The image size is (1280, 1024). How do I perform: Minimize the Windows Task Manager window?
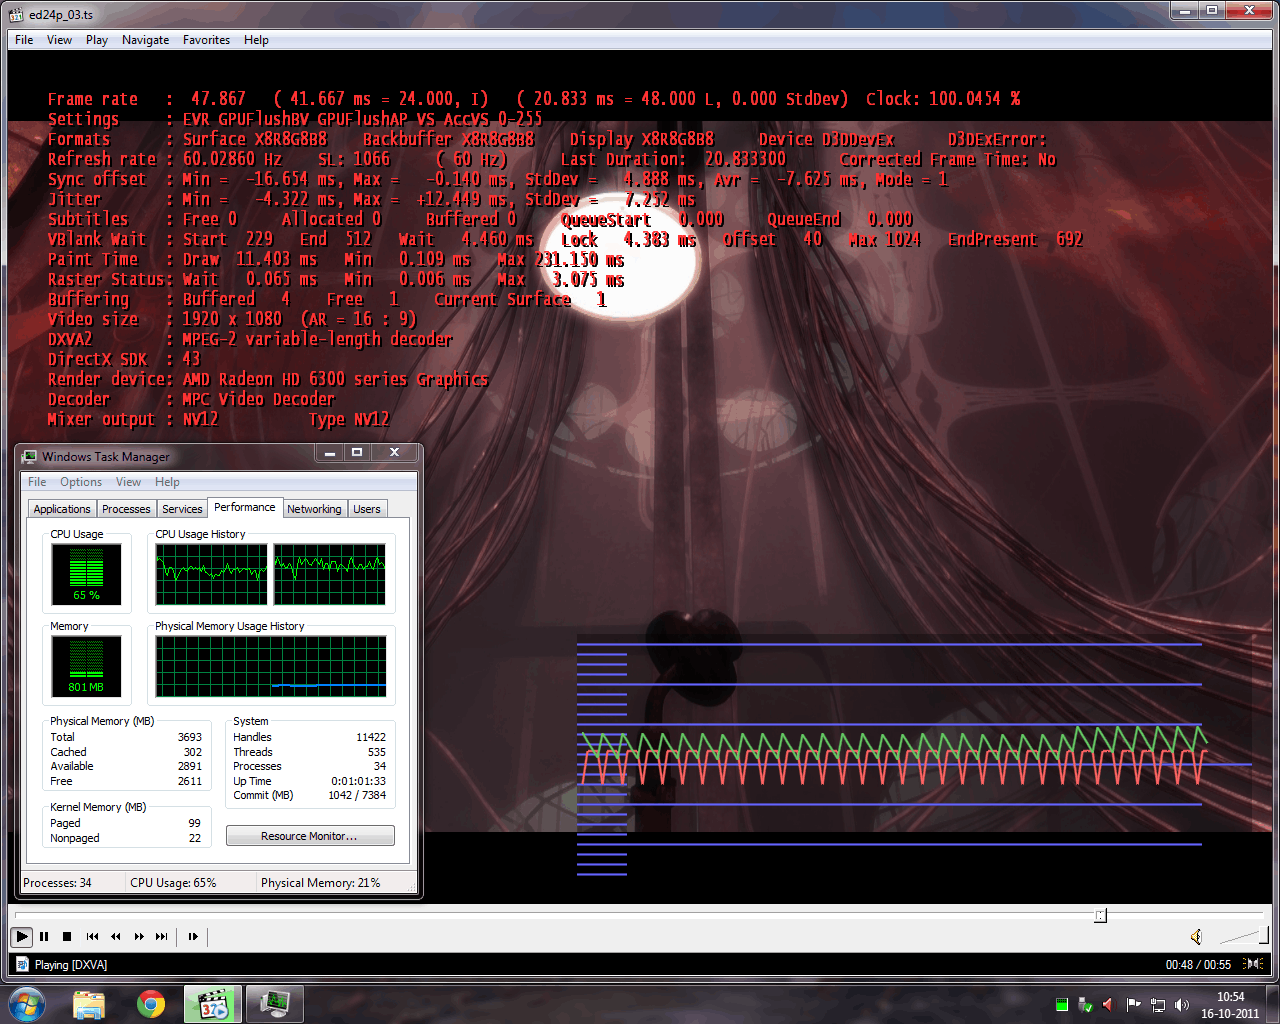tap(328, 453)
